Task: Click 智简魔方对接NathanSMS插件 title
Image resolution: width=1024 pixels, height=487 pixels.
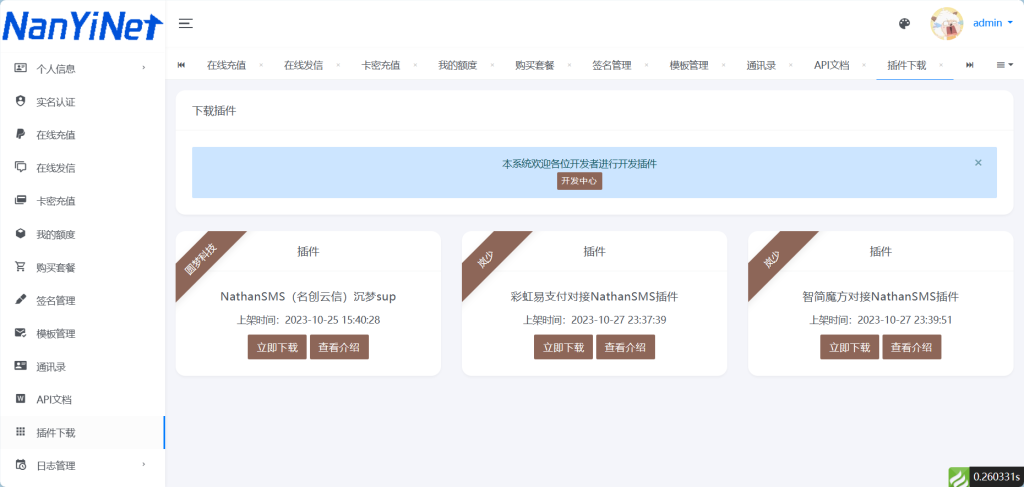Action: coord(880,296)
